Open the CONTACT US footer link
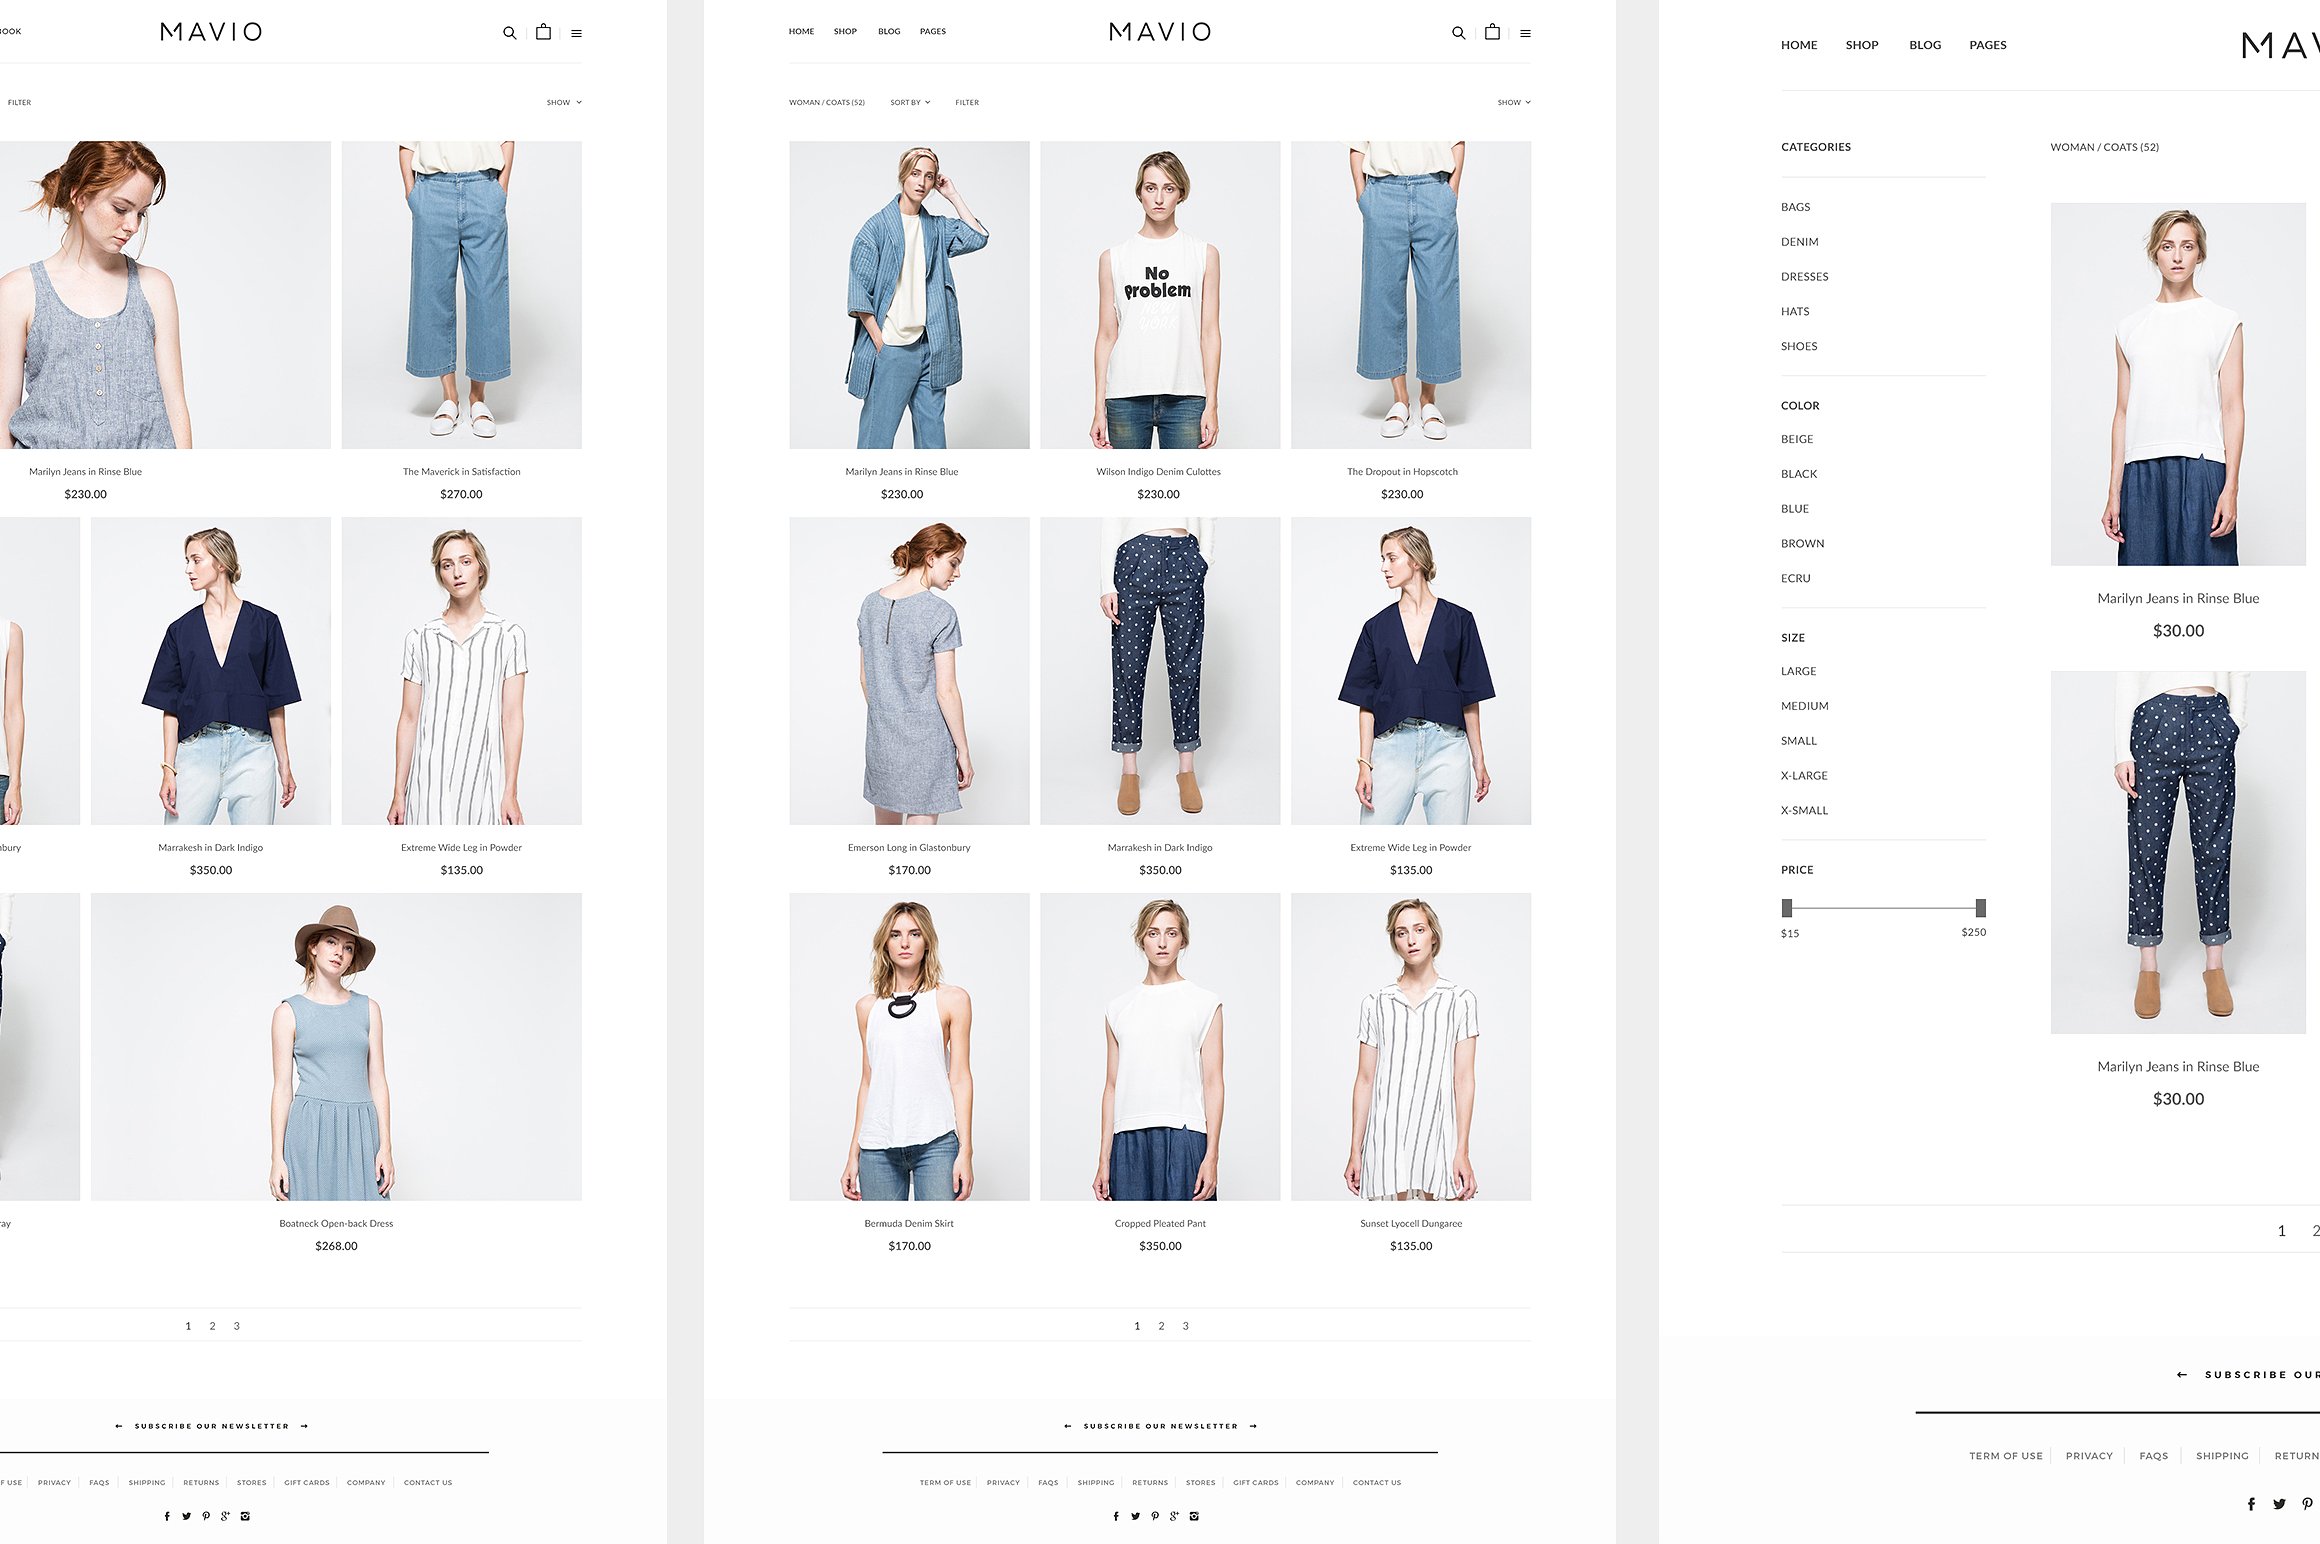Viewport: 2320px width, 1544px height. click(x=1376, y=1482)
